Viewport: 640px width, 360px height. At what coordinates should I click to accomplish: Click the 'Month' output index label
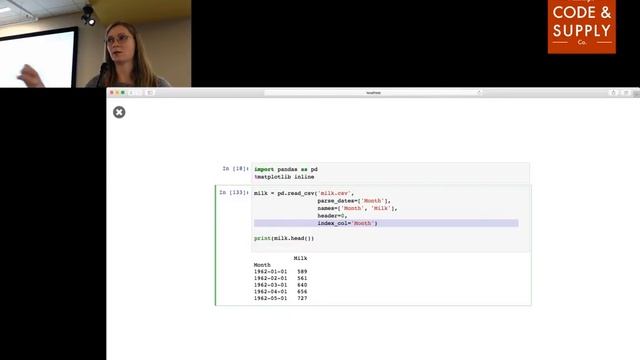(x=262, y=265)
